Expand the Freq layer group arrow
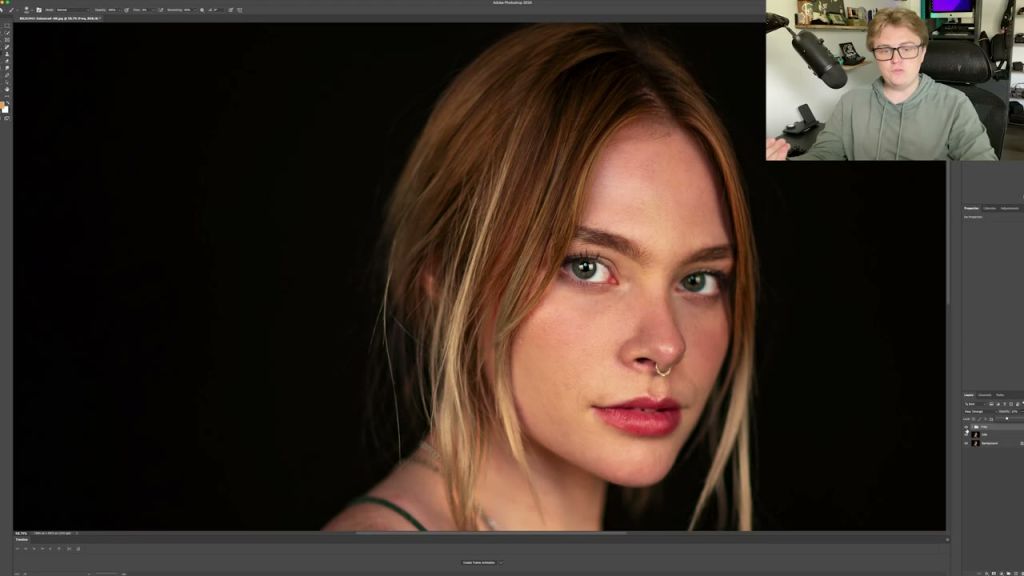 (972, 427)
